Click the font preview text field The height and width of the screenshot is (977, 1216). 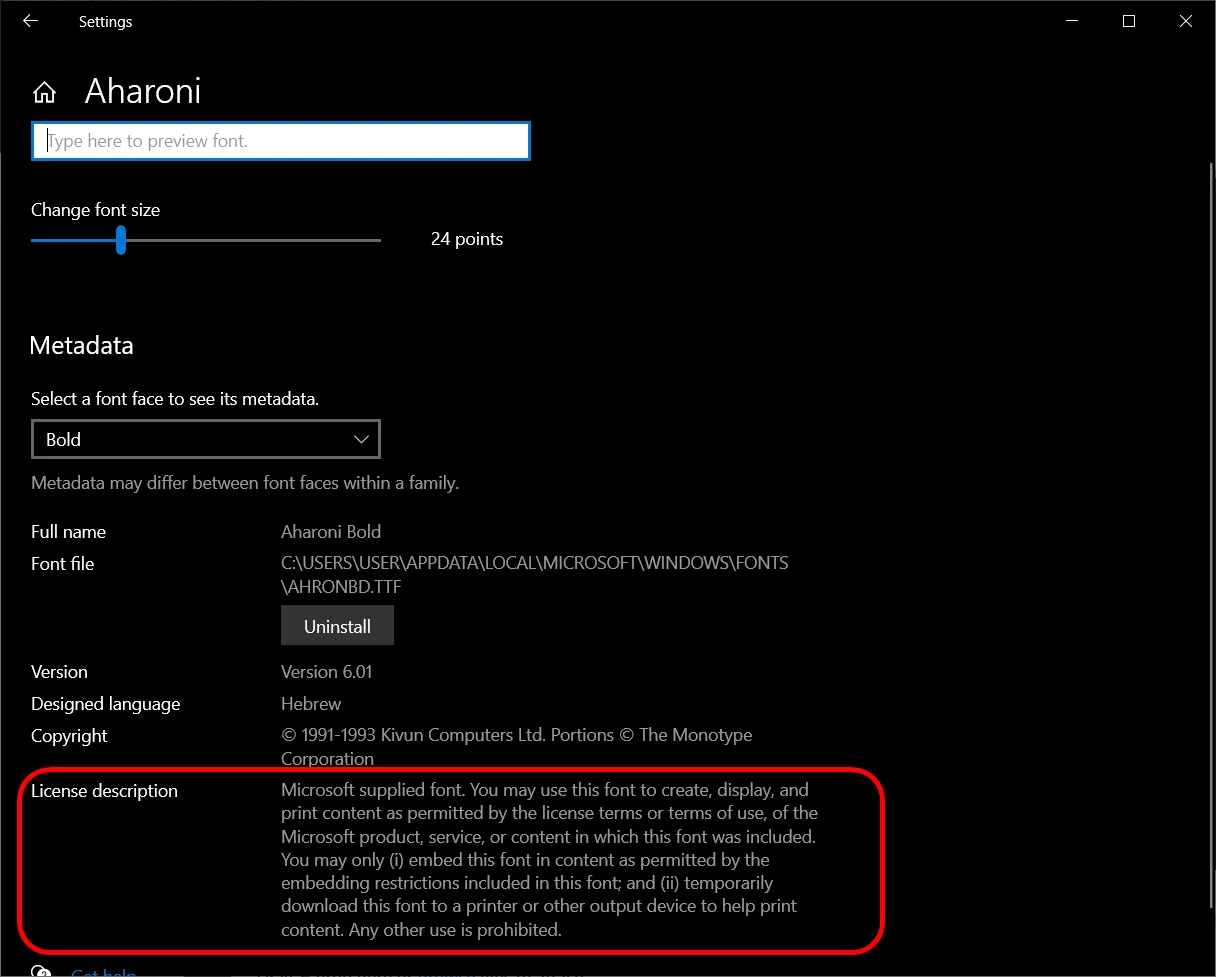tap(281, 141)
